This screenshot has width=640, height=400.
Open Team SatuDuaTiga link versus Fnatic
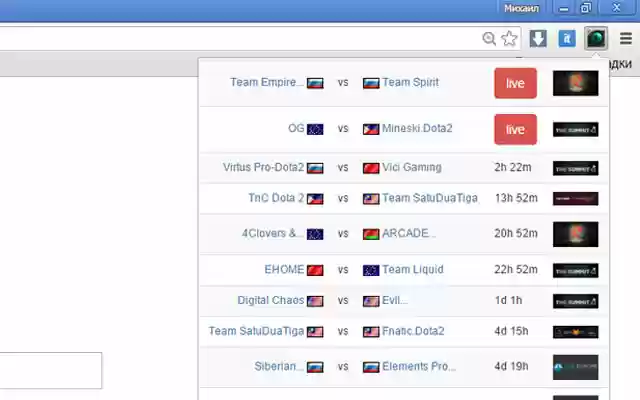256,331
